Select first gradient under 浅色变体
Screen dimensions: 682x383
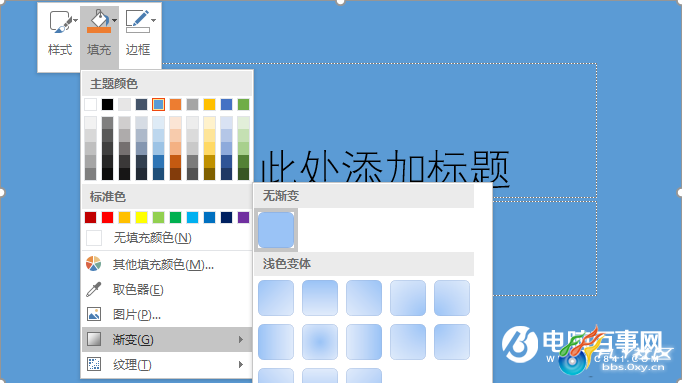pos(276,298)
